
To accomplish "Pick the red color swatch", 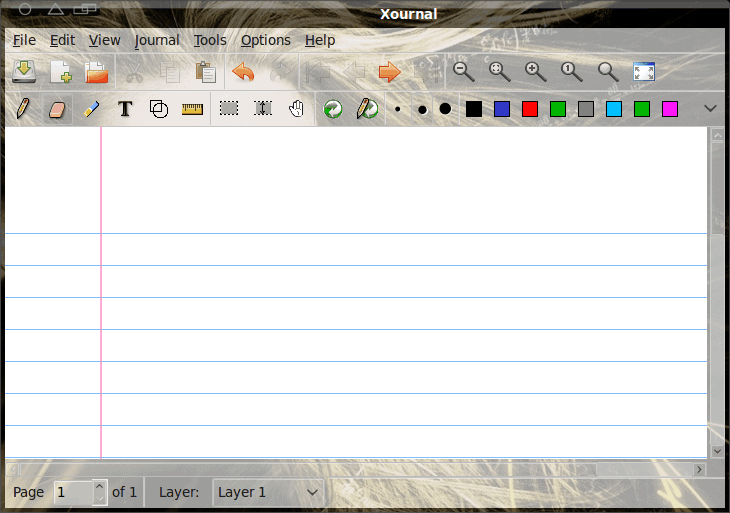I will [x=530, y=109].
